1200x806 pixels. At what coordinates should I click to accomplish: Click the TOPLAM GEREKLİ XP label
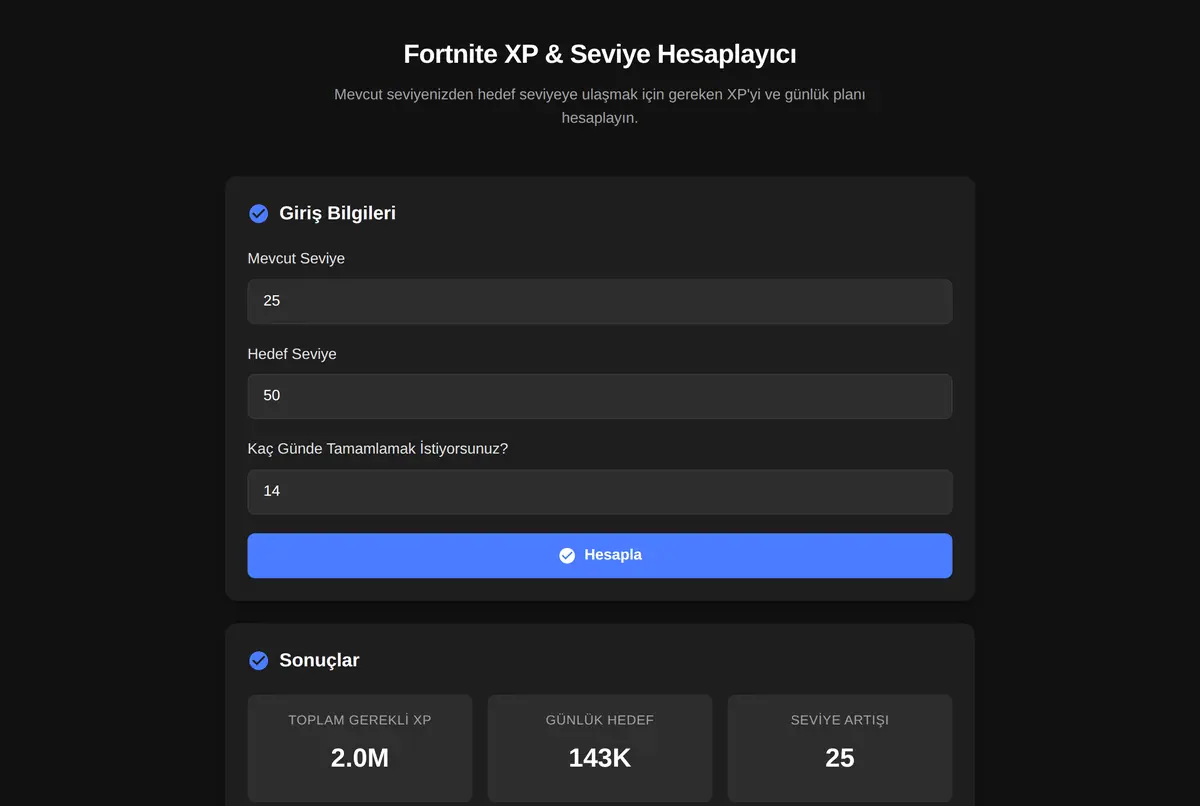point(360,720)
